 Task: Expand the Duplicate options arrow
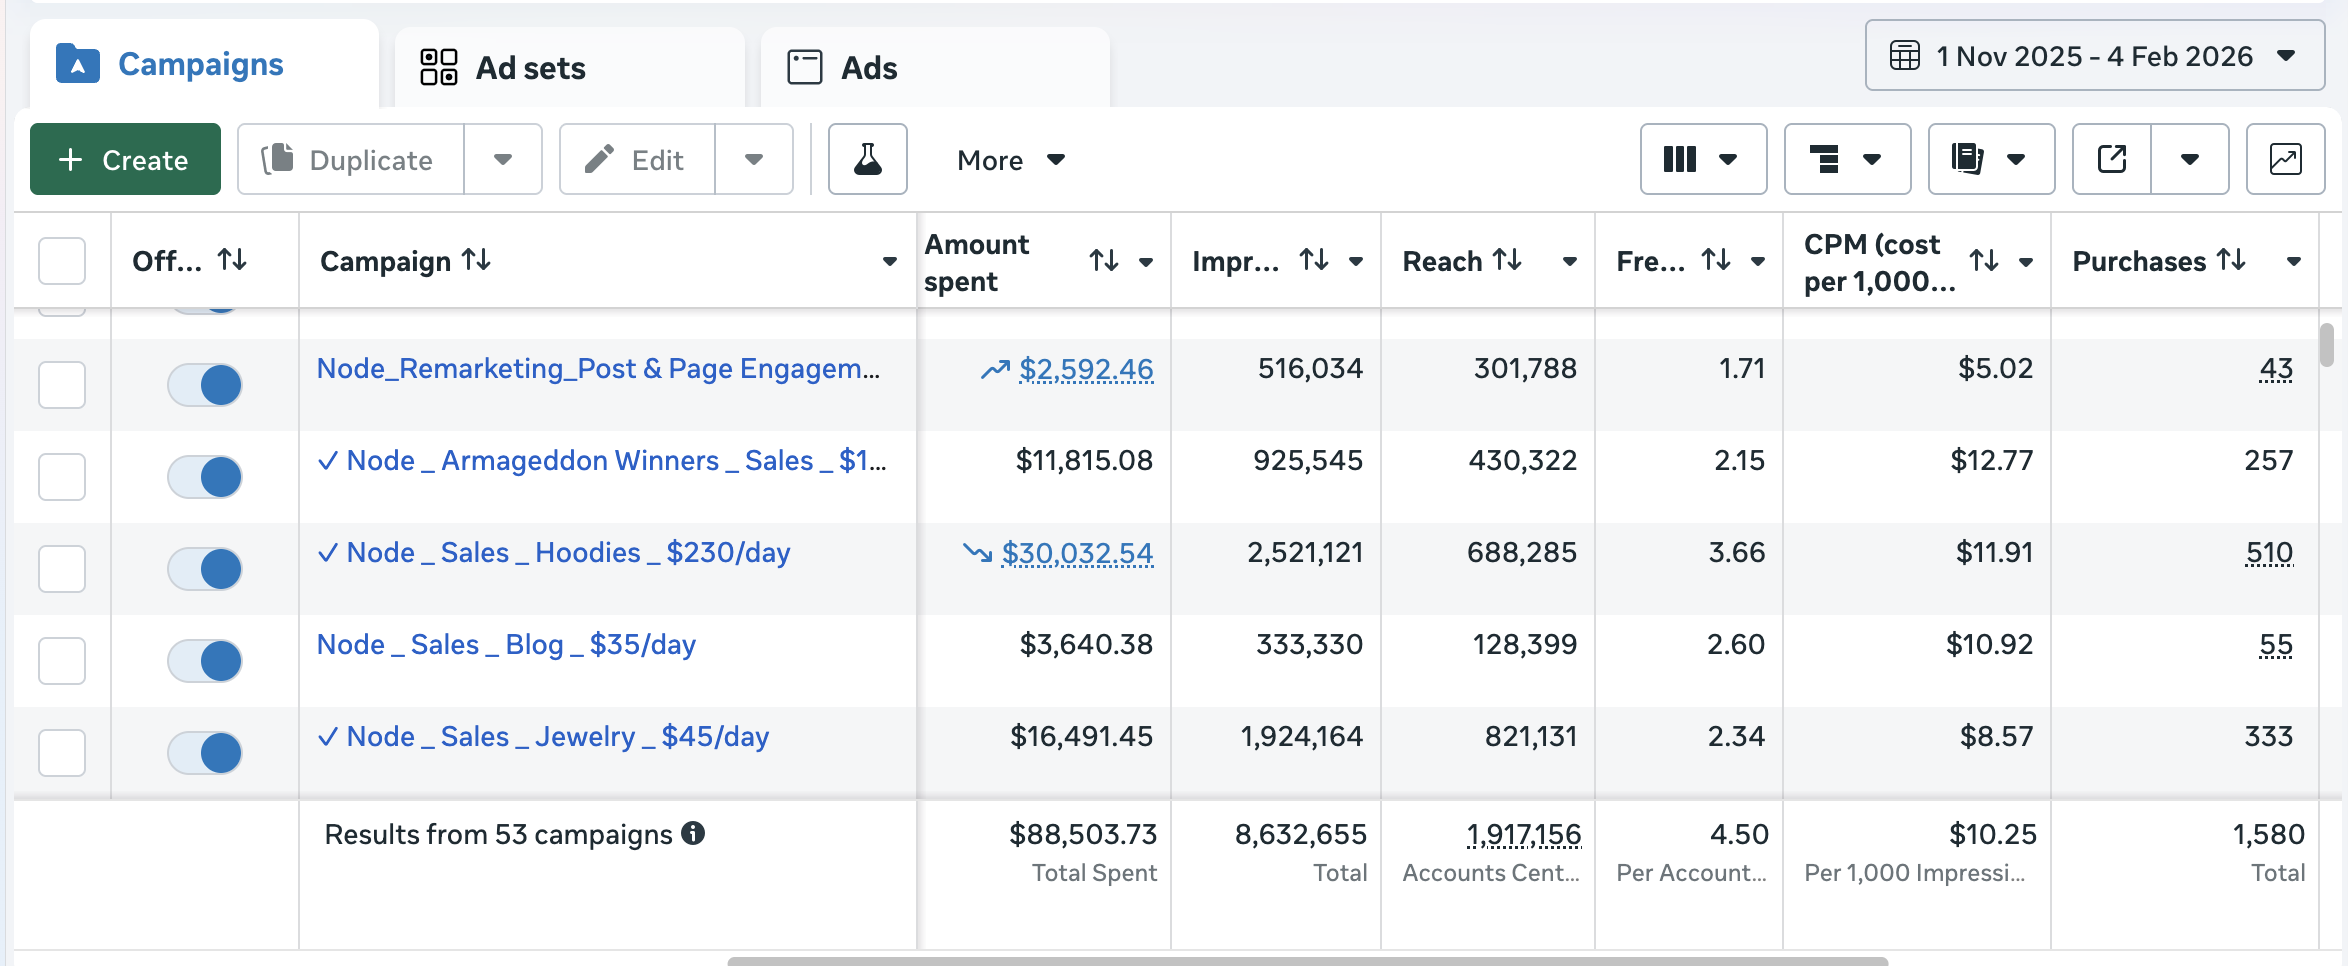coord(503,159)
